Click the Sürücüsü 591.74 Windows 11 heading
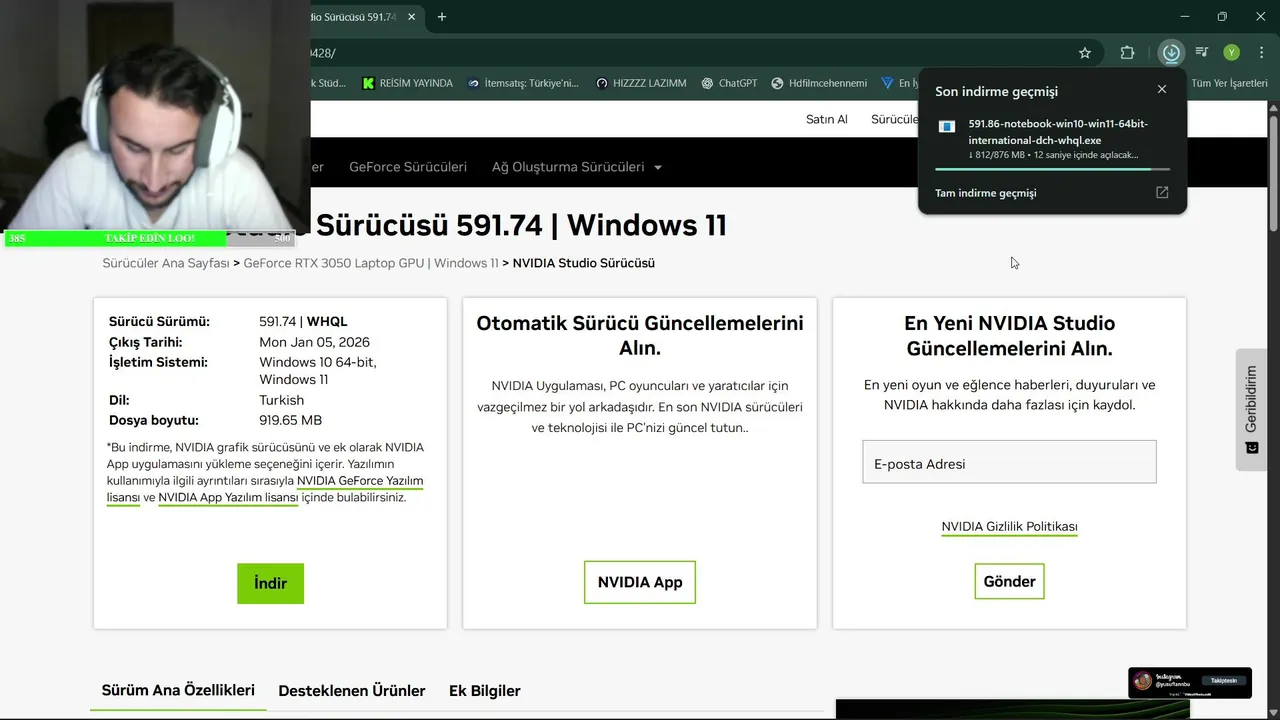This screenshot has height=720, width=1280. 521,225
